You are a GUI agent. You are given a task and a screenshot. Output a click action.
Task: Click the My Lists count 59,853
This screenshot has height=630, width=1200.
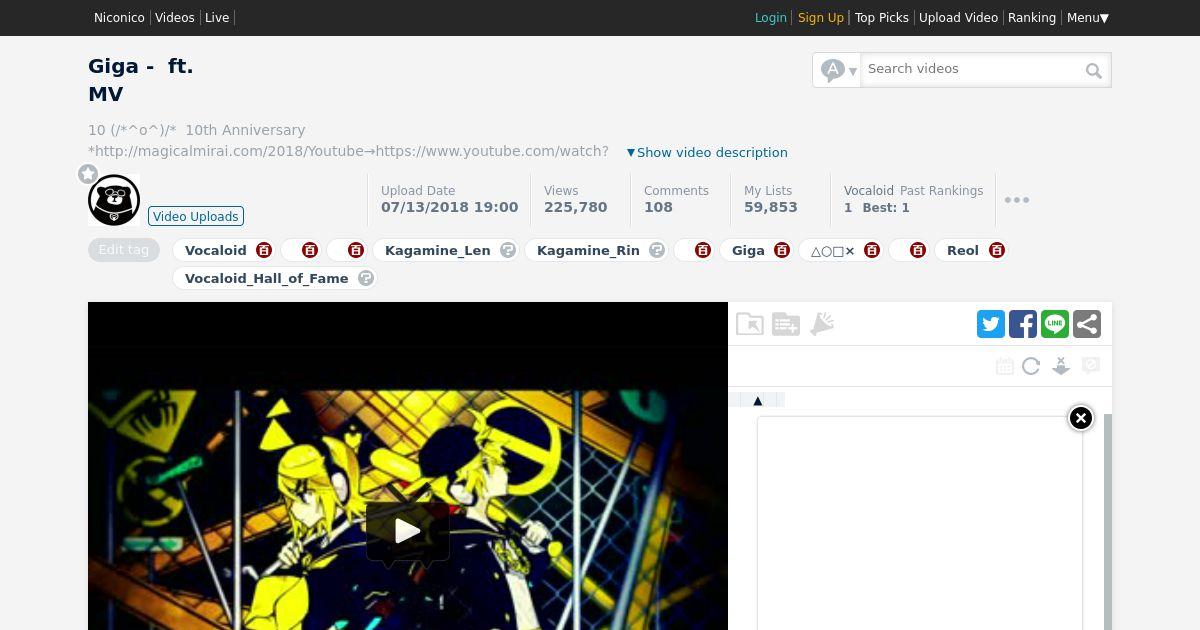pyautogui.click(x=771, y=207)
